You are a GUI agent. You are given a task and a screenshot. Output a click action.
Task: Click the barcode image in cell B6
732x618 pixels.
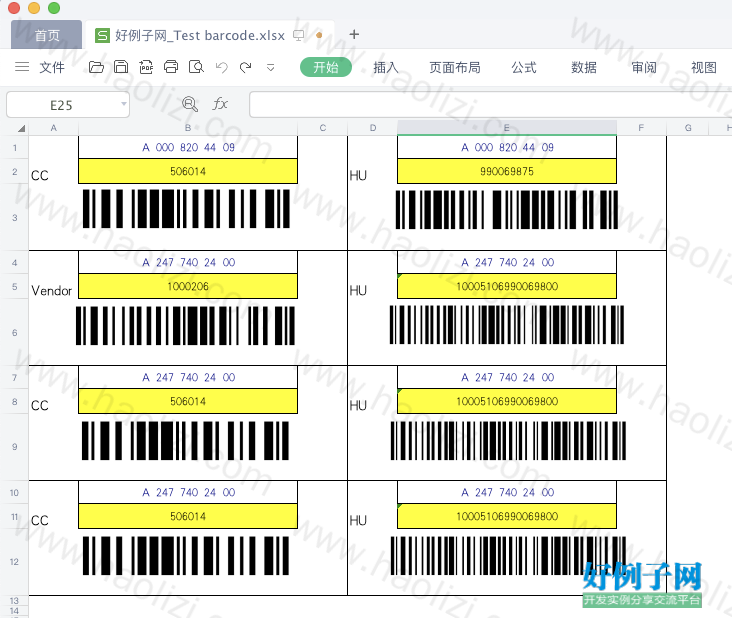pyautogui.click(x=185, y=326)
